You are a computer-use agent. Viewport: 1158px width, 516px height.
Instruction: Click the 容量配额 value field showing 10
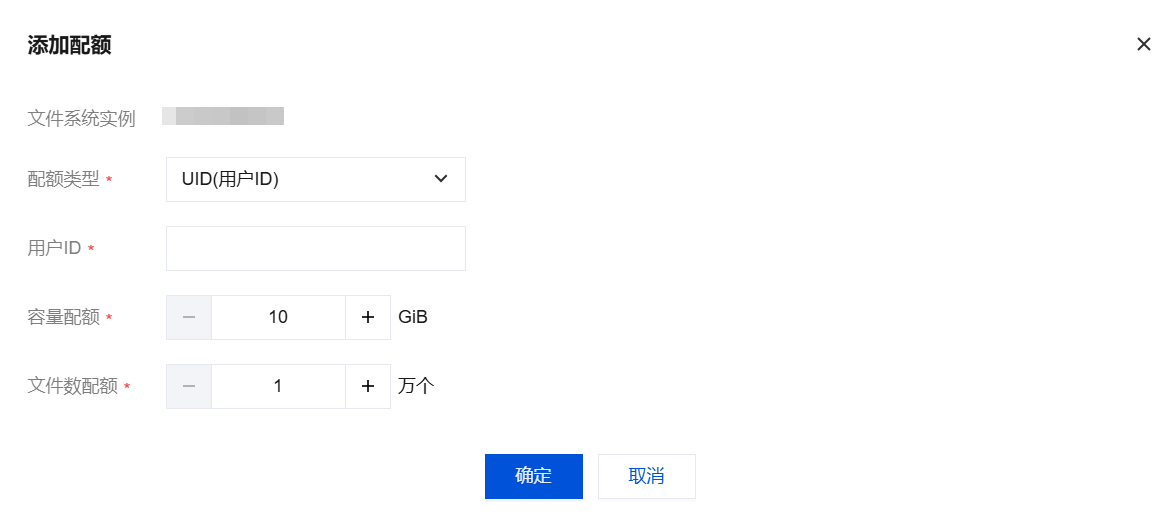[278, 317]
